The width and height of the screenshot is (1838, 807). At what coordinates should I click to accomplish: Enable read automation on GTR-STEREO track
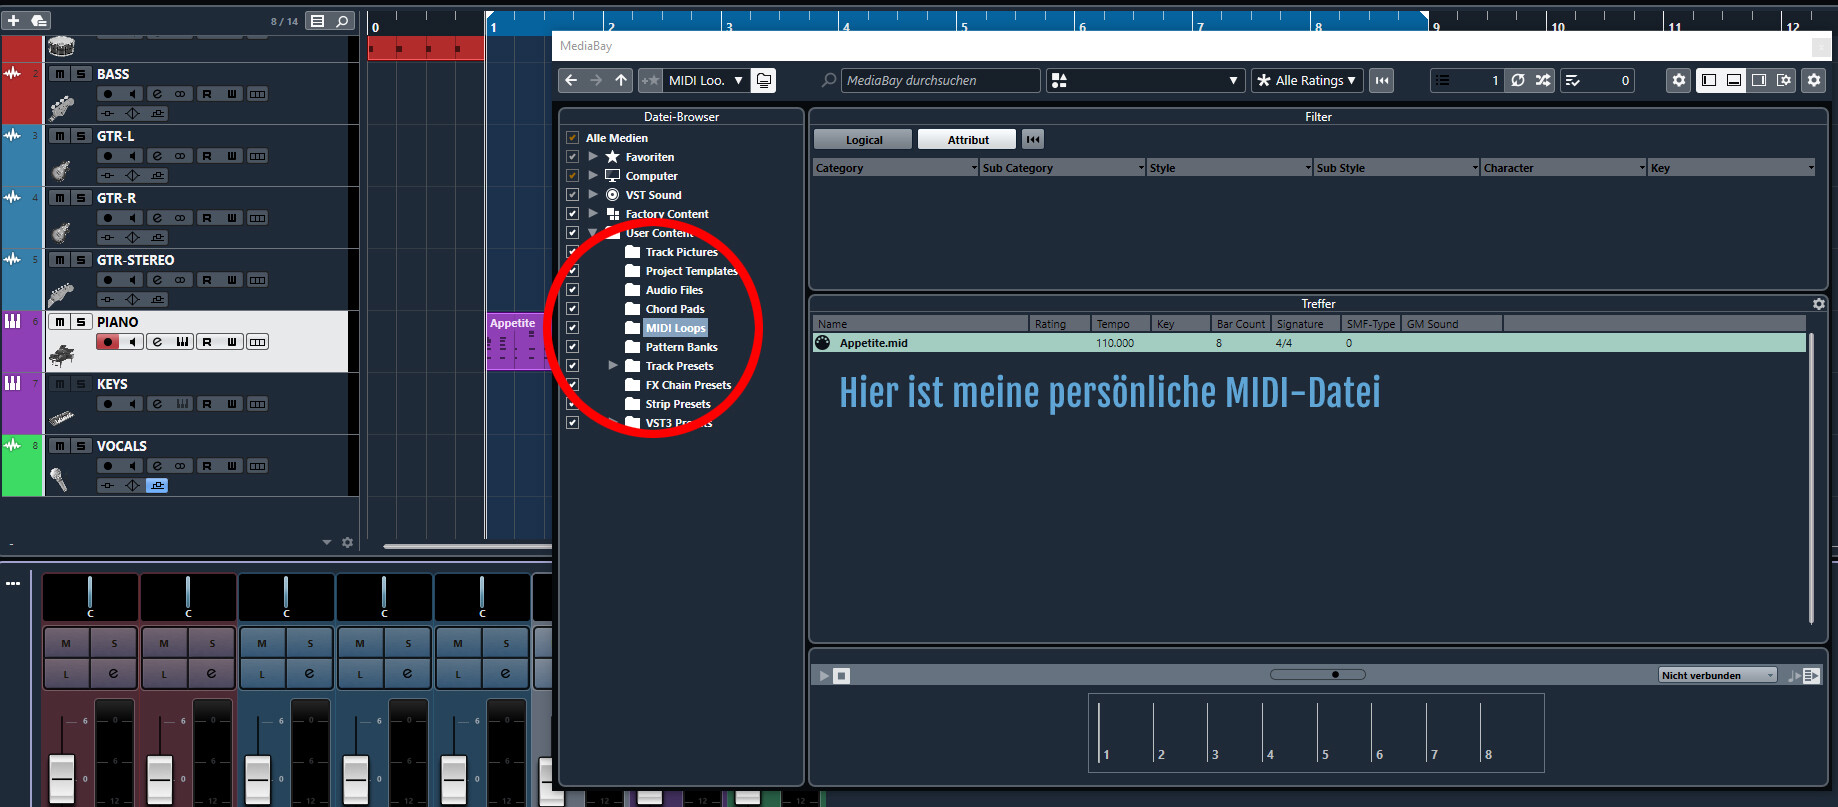click(x=207, y=280)
